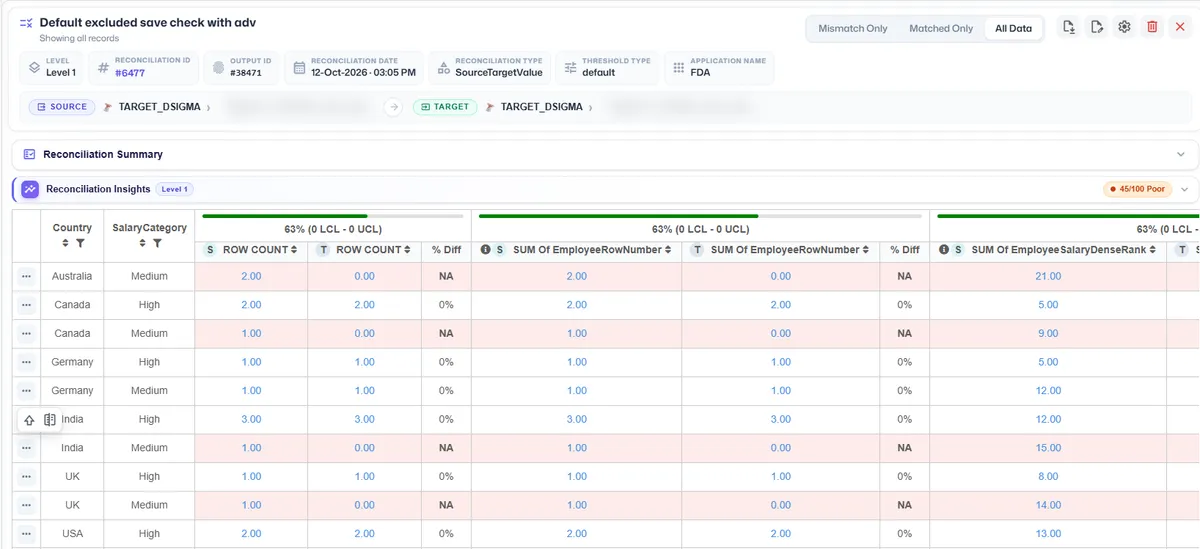The height and width of the screenshot is (549, 1200).
Task: Click the SOURCE badge
Action: coord(62,107)
